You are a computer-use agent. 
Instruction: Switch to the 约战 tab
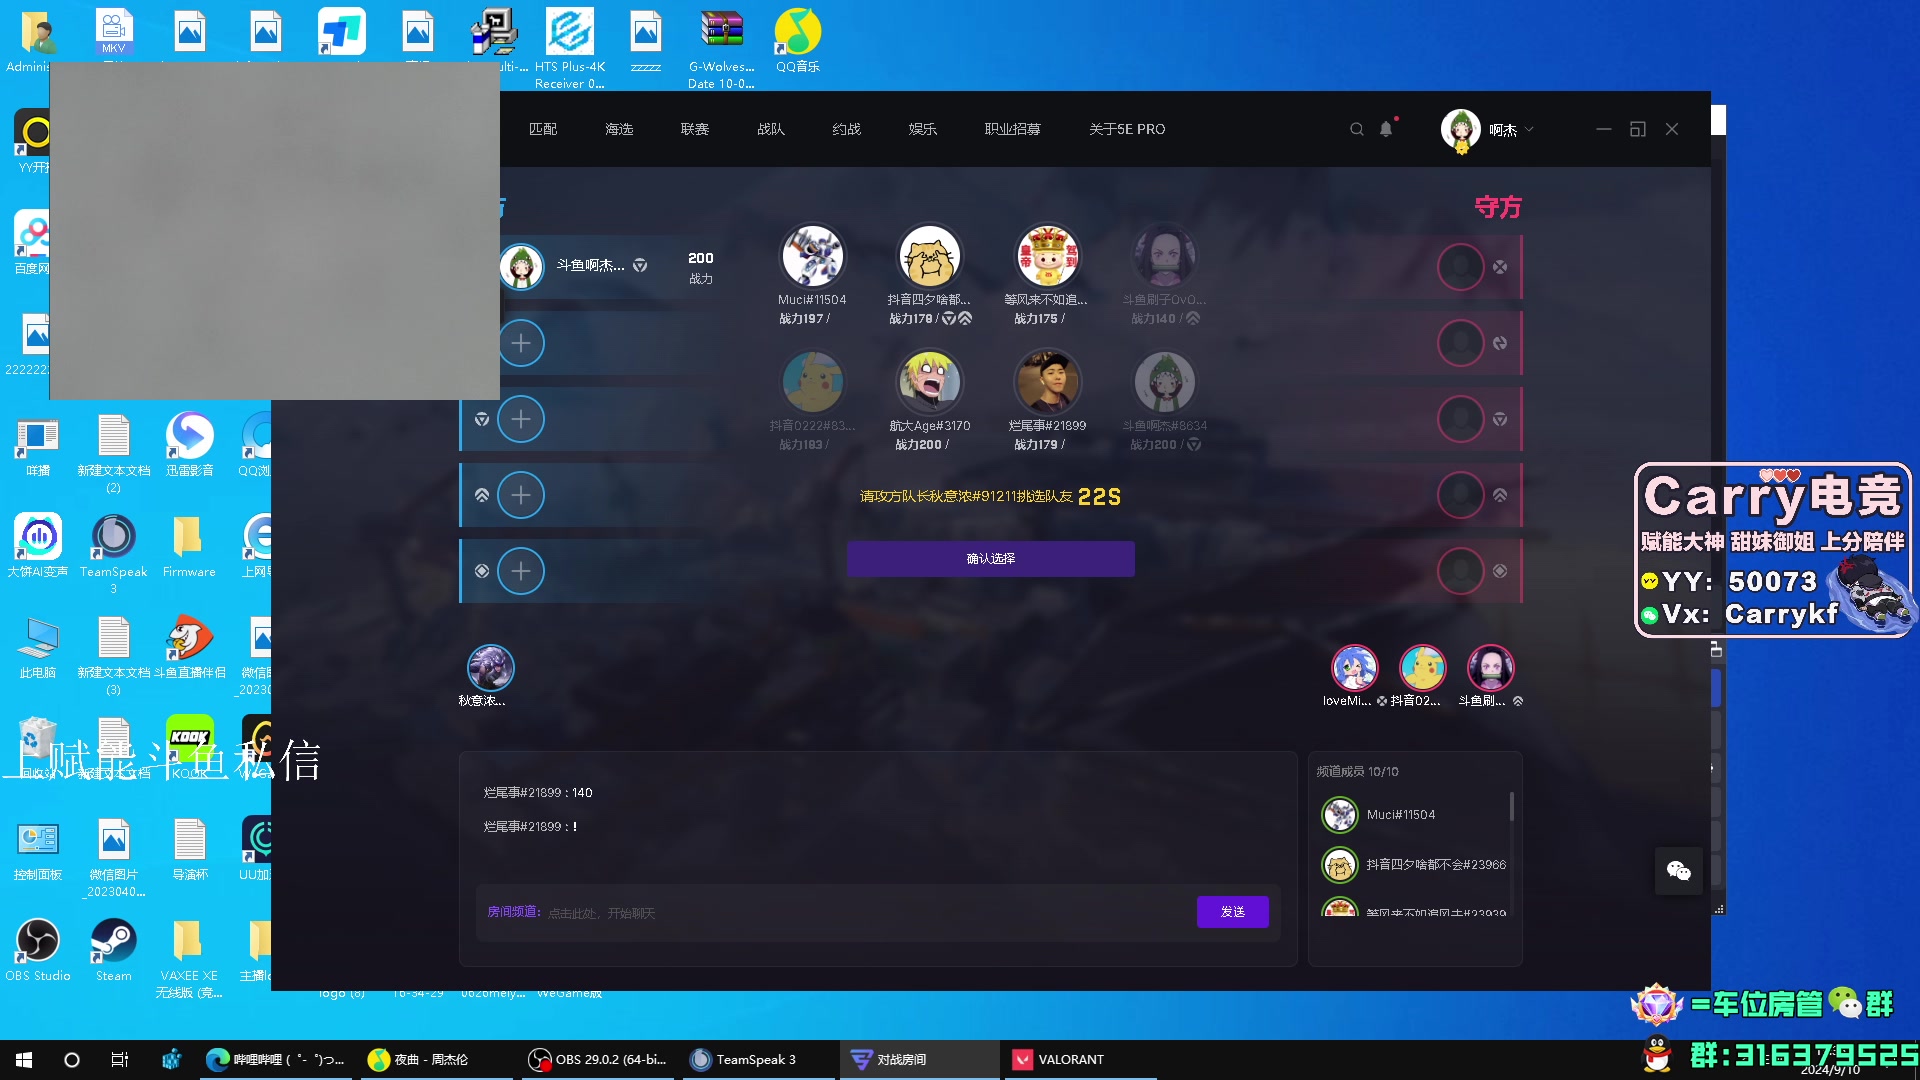click(x=847, y=129)
